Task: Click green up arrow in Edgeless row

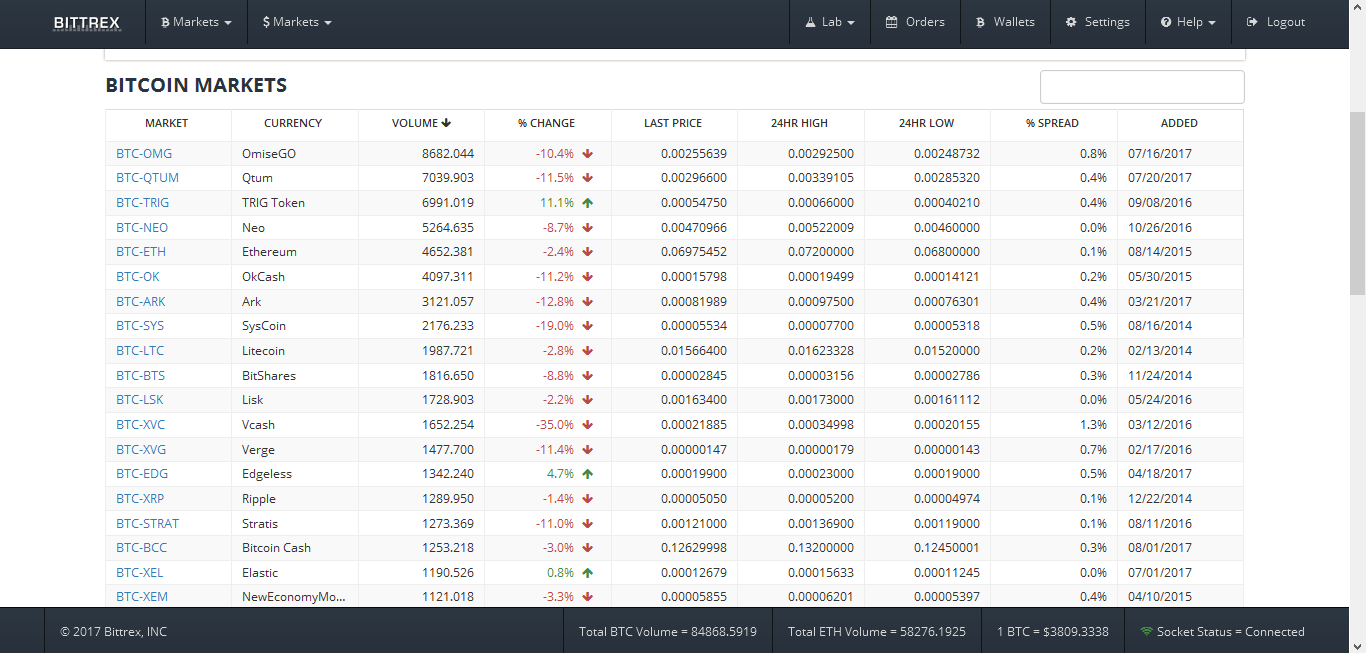Action: pyautogui.click(x=588, y=474)
